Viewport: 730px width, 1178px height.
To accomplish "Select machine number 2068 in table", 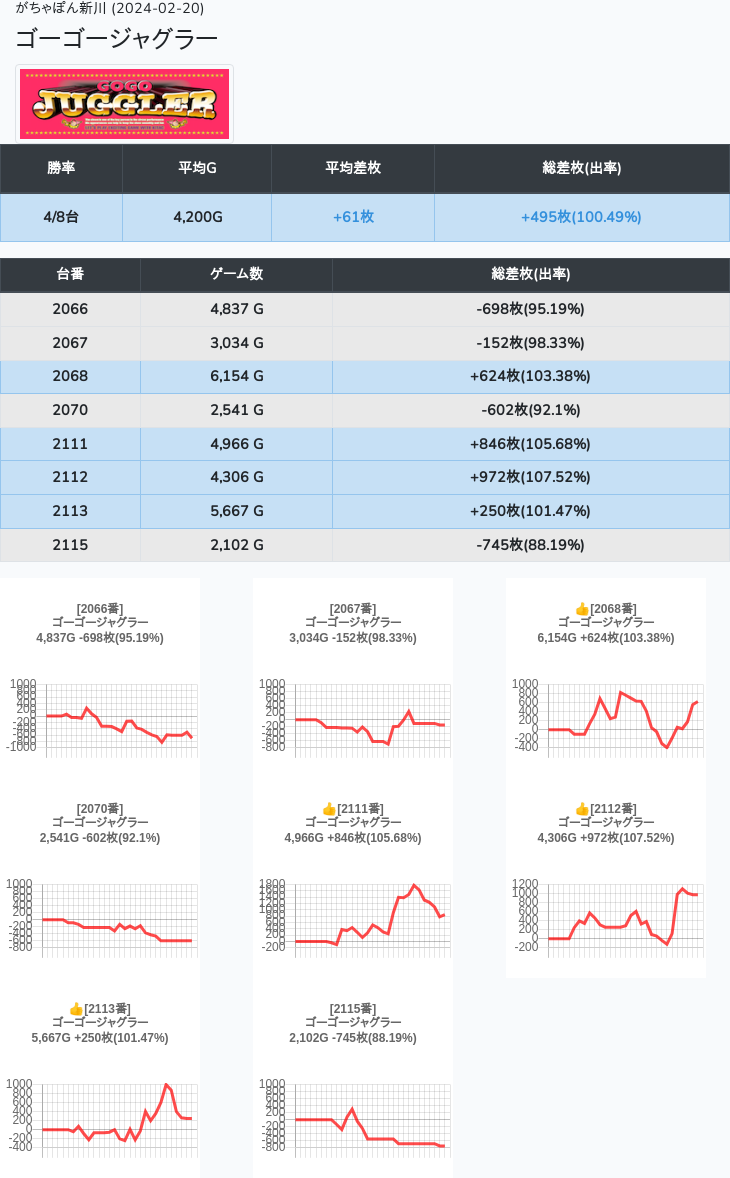I will tap(70, 376).
